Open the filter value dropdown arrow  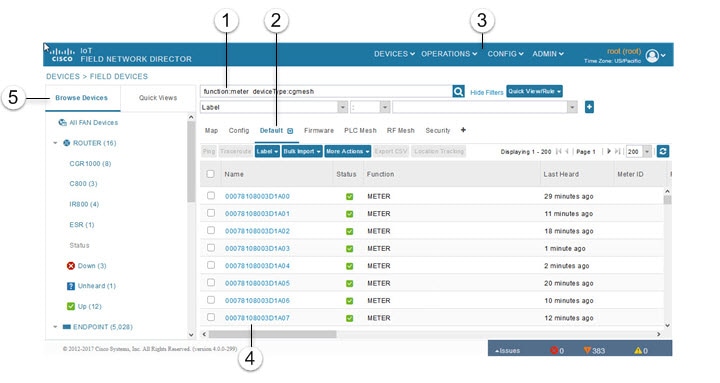[x=572, y=107]
